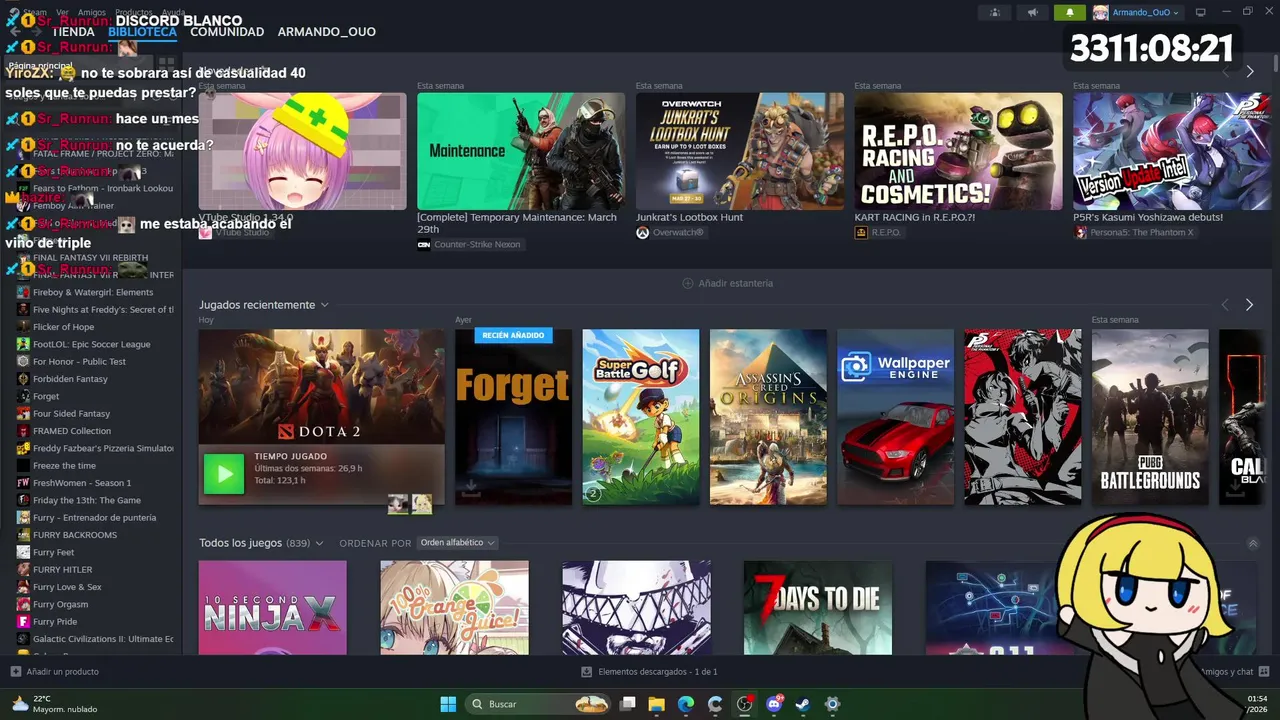This screenshot has width=1280, height=720.
Task: Switch to Big Picture mode monitor icon
Action: click(1201, 12)
